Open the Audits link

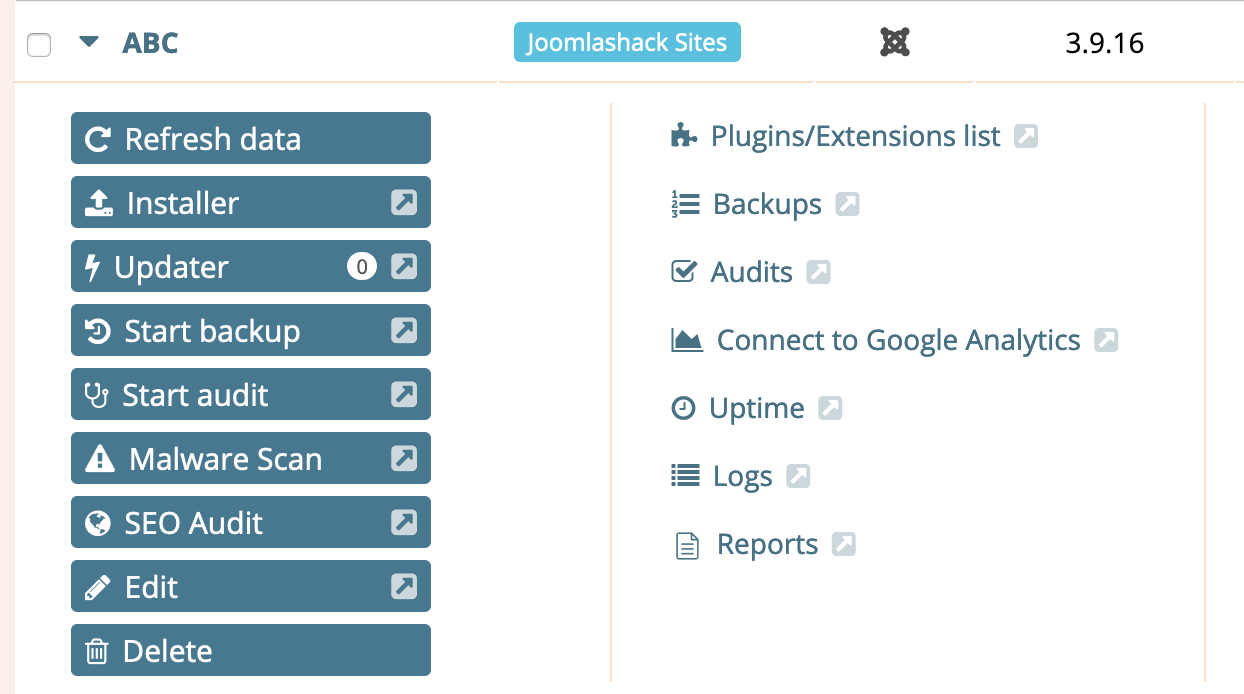[752, 272]
